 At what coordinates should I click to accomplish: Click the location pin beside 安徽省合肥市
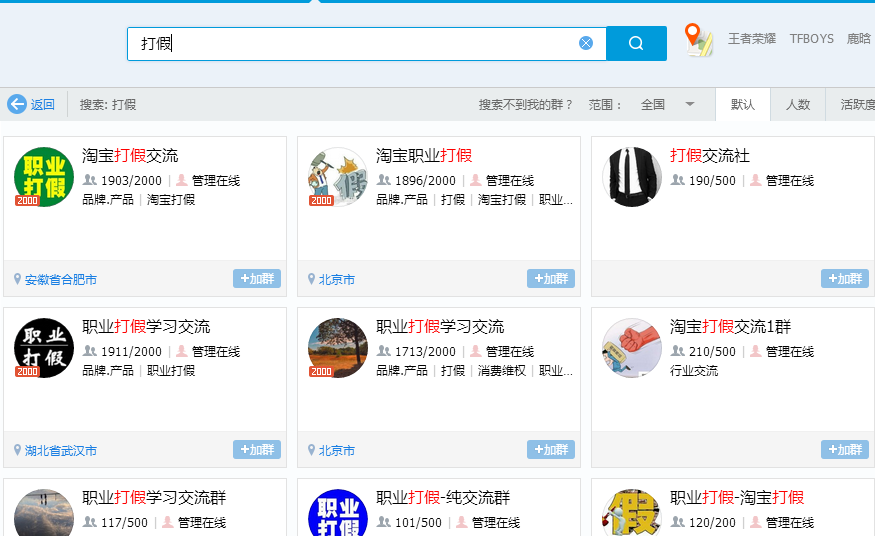17,279
